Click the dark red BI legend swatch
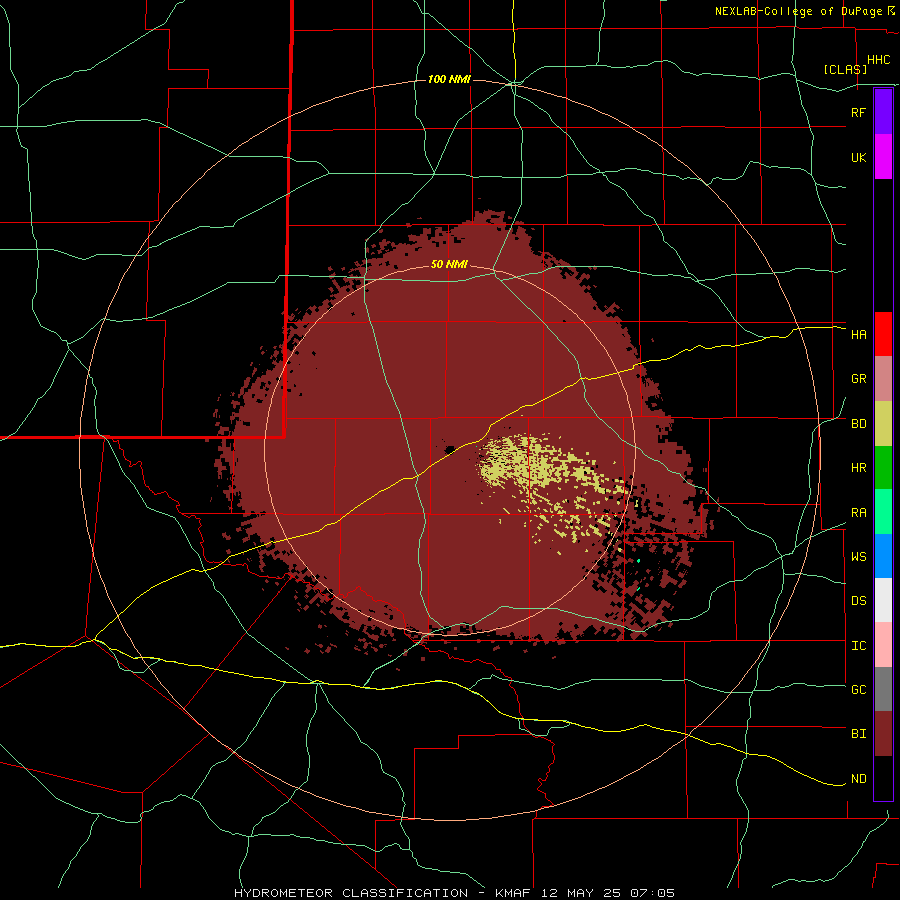Screen dimensions: 900x900 point(883,734)
